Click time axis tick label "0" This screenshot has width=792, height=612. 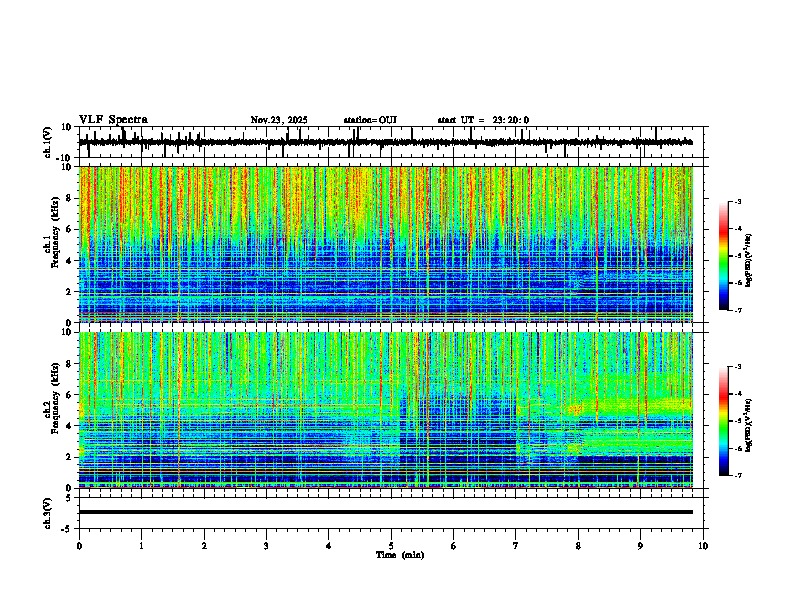click(79, 546)
